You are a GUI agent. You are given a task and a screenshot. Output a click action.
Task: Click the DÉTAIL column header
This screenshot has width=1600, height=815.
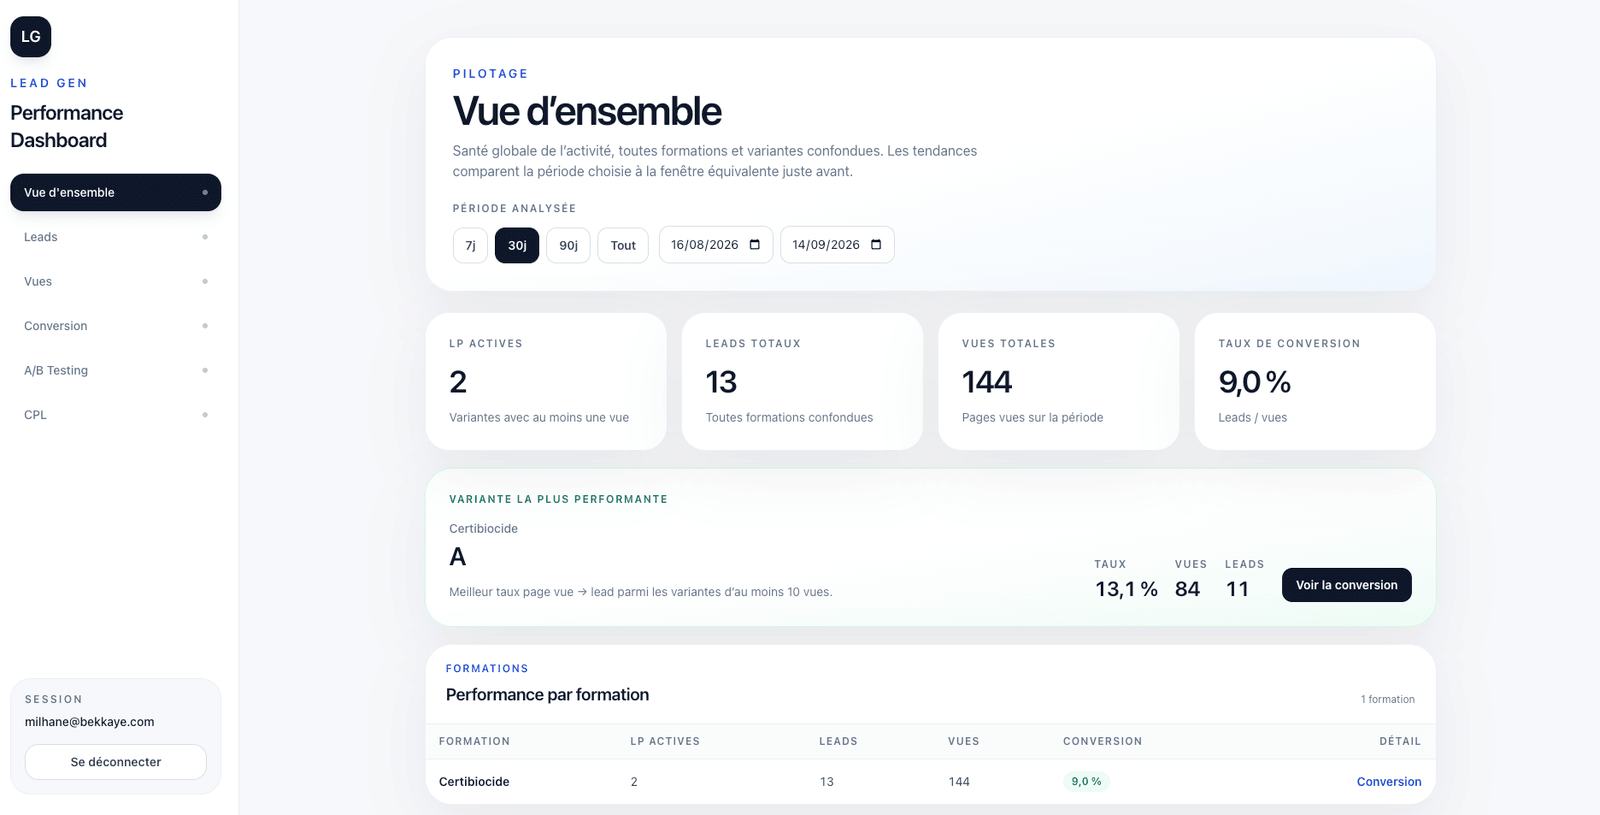coord(1400,741)
